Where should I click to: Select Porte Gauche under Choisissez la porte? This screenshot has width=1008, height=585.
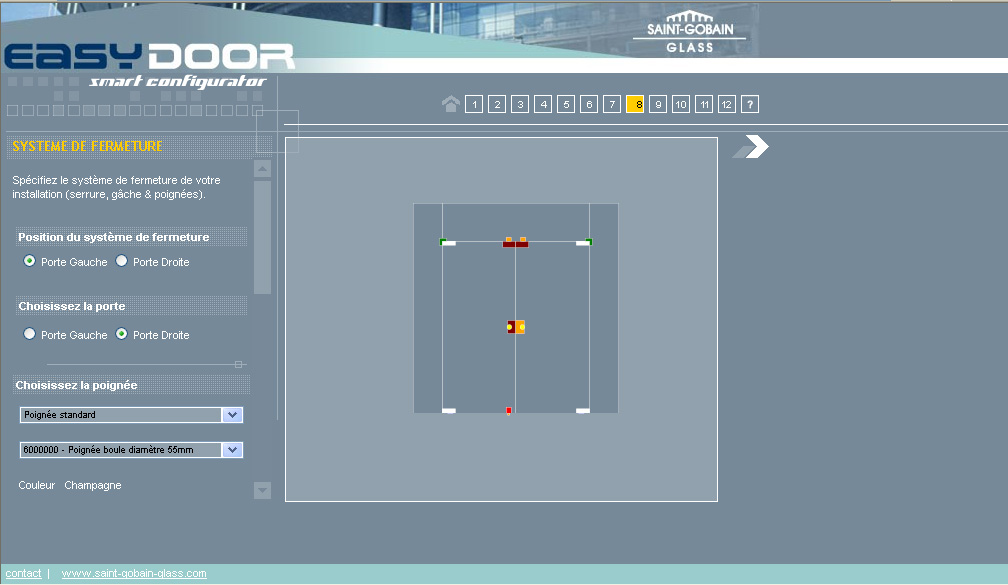tap(30, 334)
